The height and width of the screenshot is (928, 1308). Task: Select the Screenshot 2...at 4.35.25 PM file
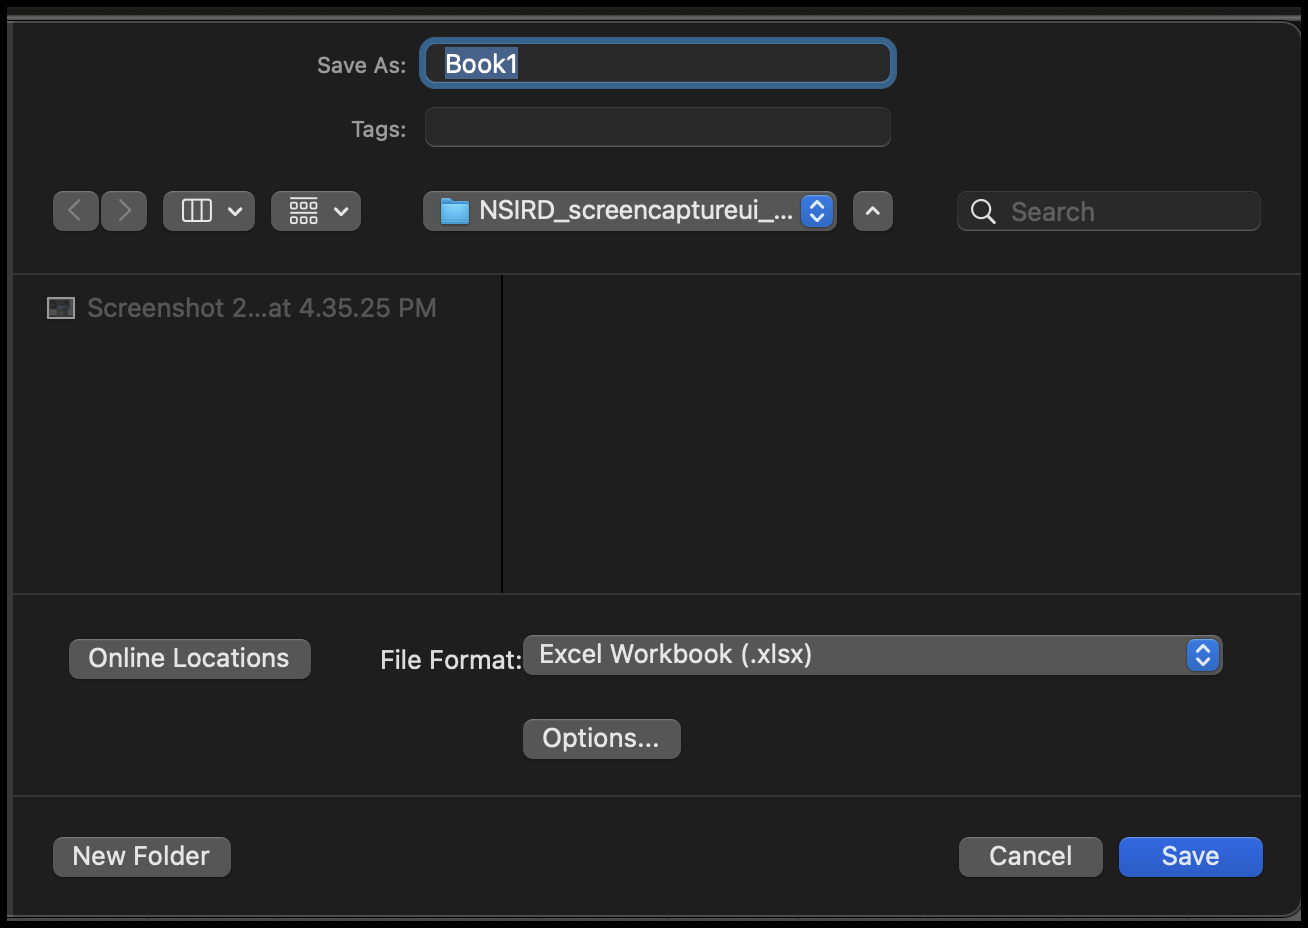[x=242, y=308]
